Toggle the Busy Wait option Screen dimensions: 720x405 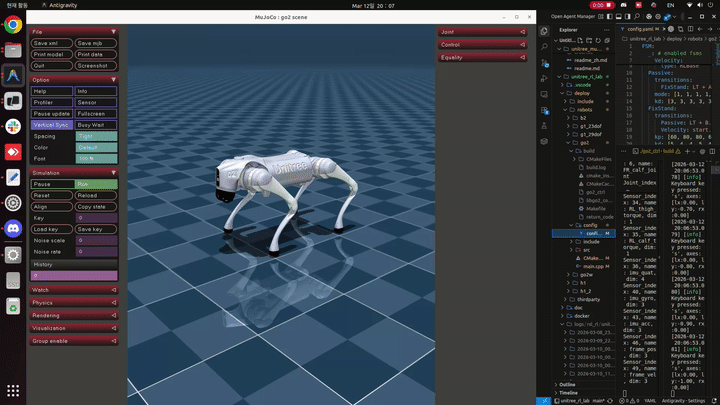tap(96, 124)
